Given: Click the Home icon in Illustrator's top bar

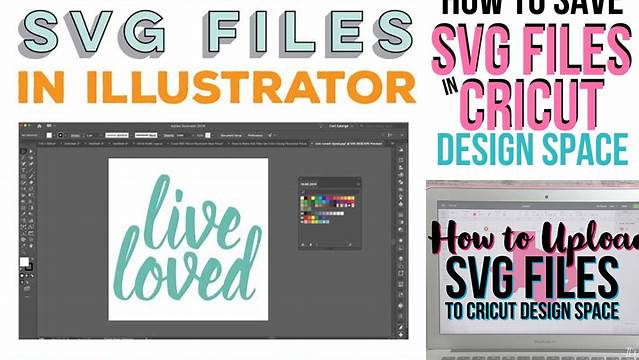Looking at the screenshot, I should [39, 126].
